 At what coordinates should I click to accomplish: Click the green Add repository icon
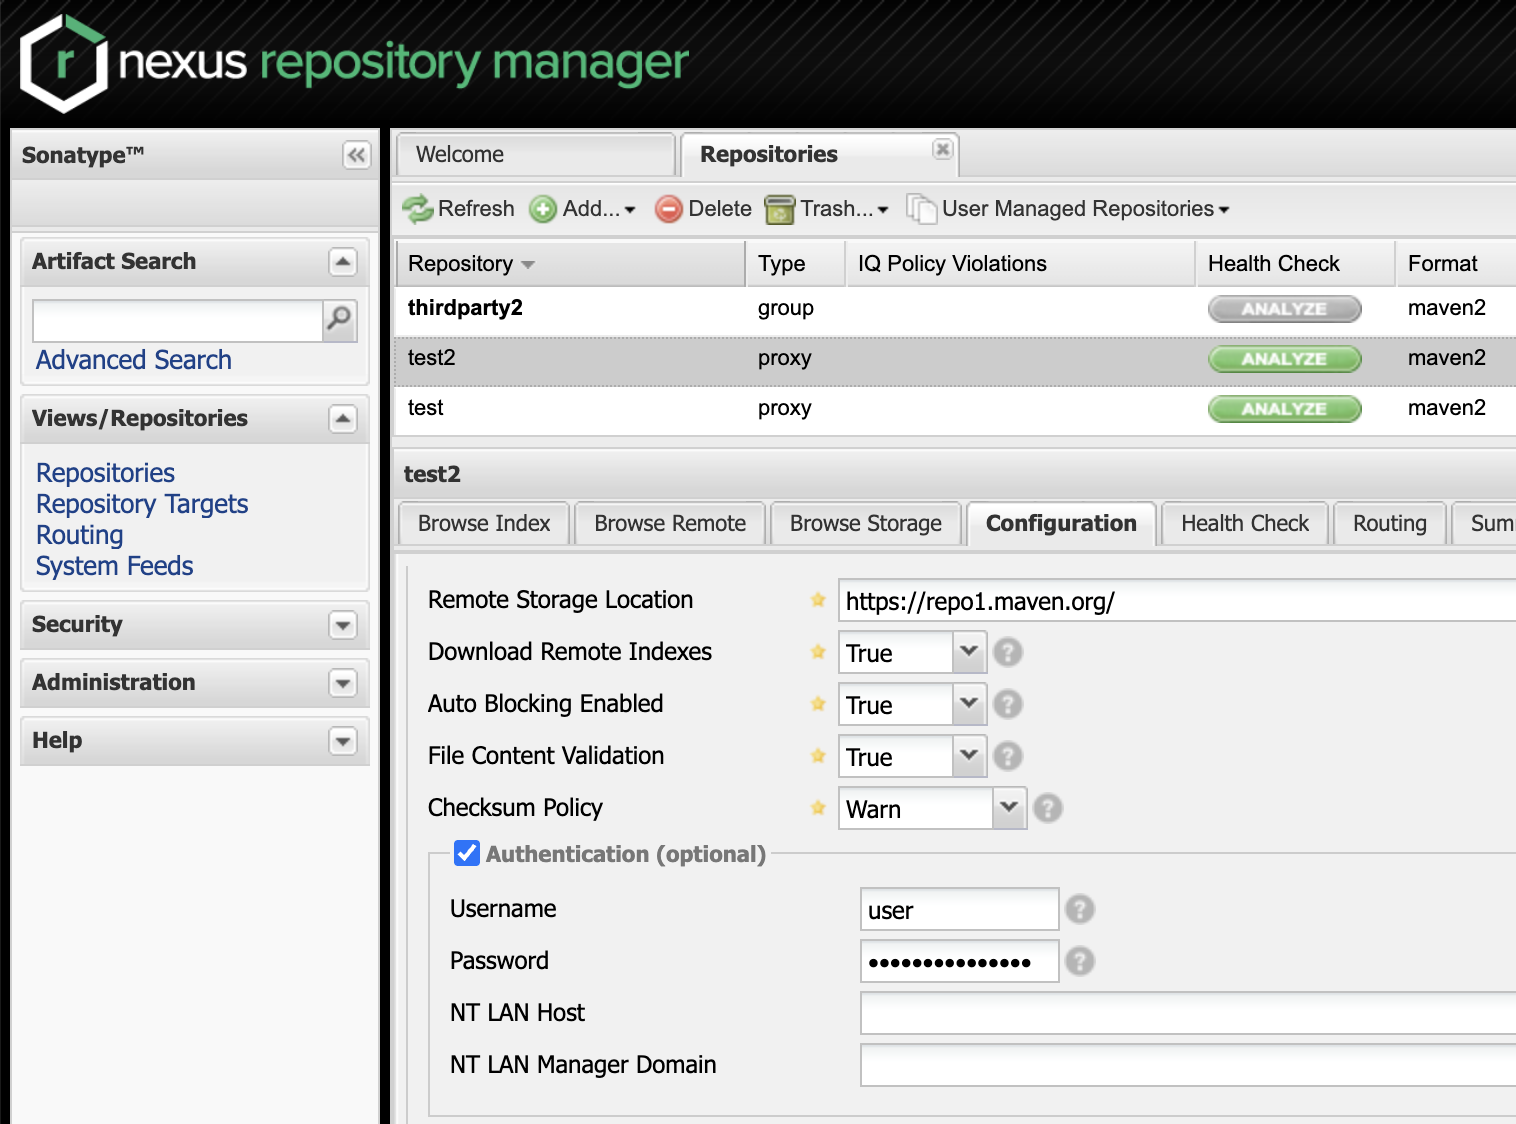pyautogui.click(x=543, y=209)
